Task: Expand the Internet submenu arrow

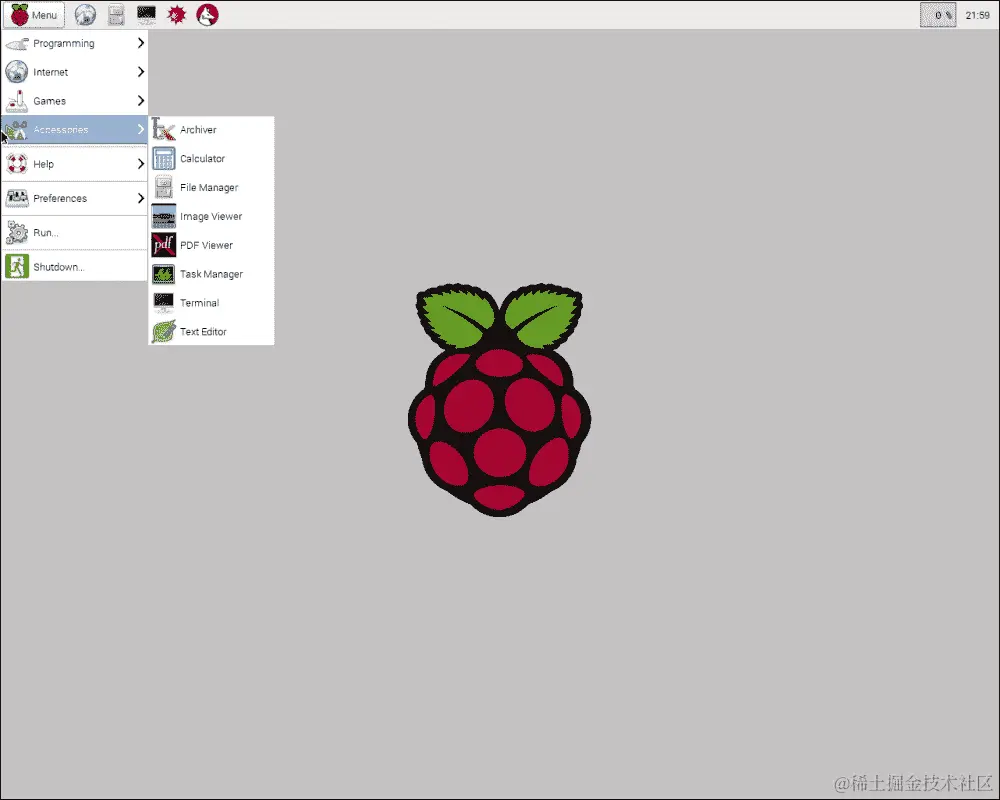Action: coord(141,72)
